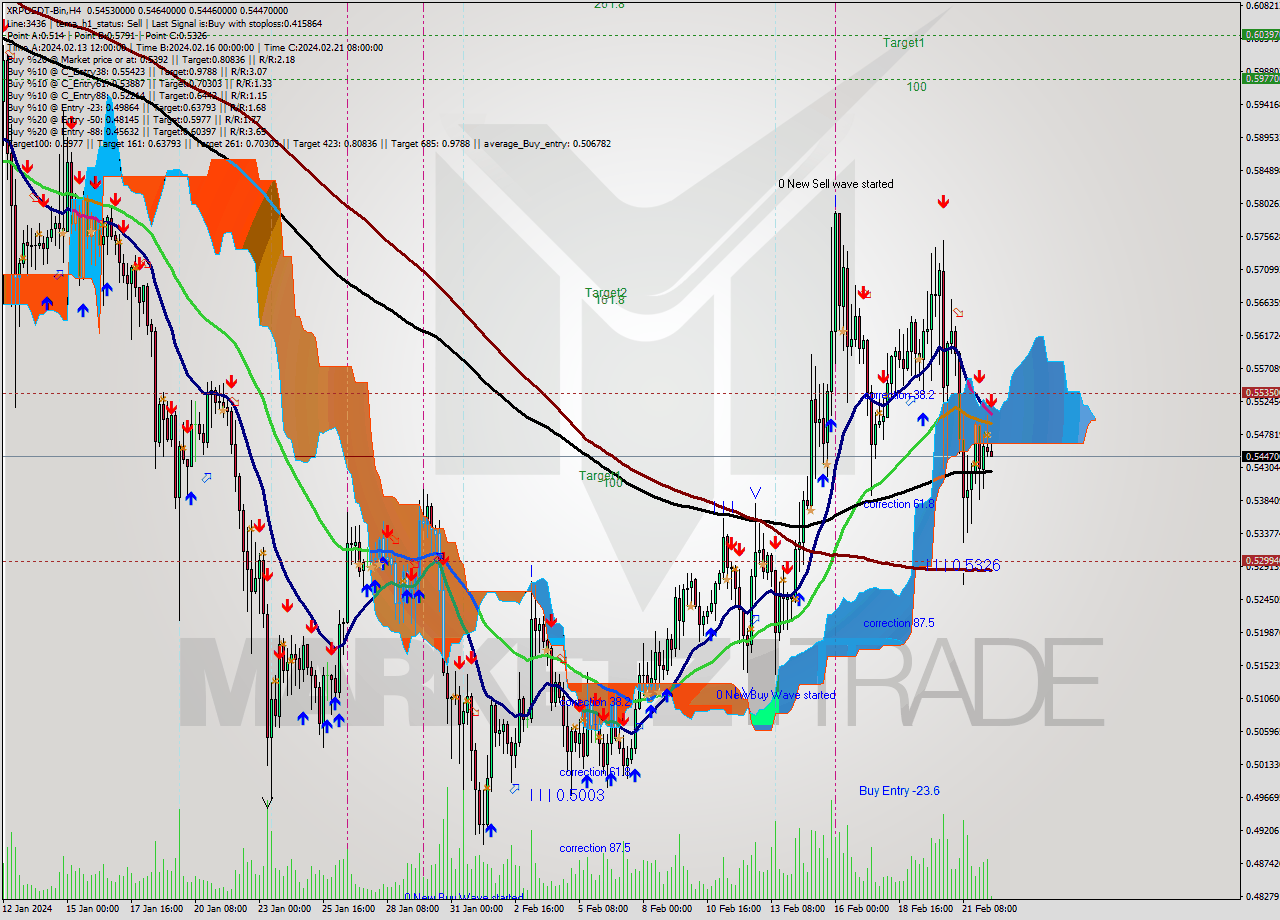Click the '23 Jan 00:00' date label

(x=285, y=908)
